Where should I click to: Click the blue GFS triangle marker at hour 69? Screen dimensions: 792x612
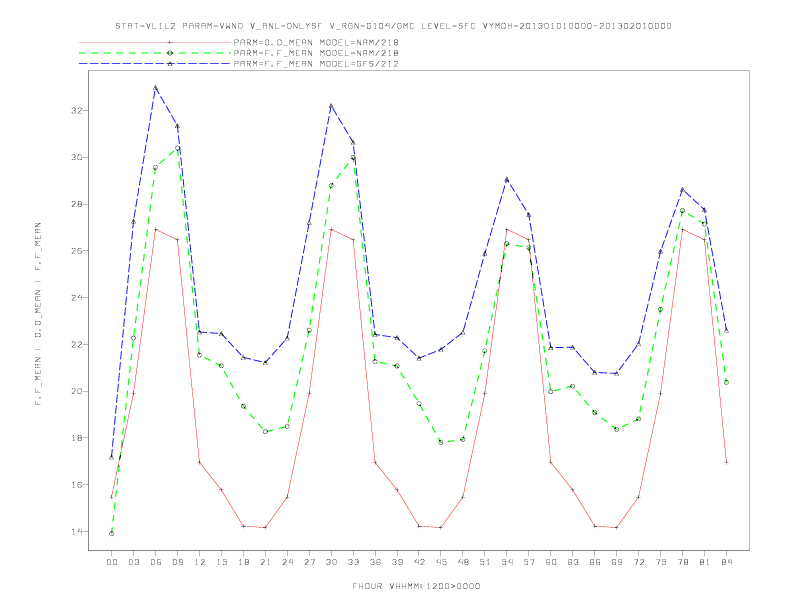(x=616, y=373)
